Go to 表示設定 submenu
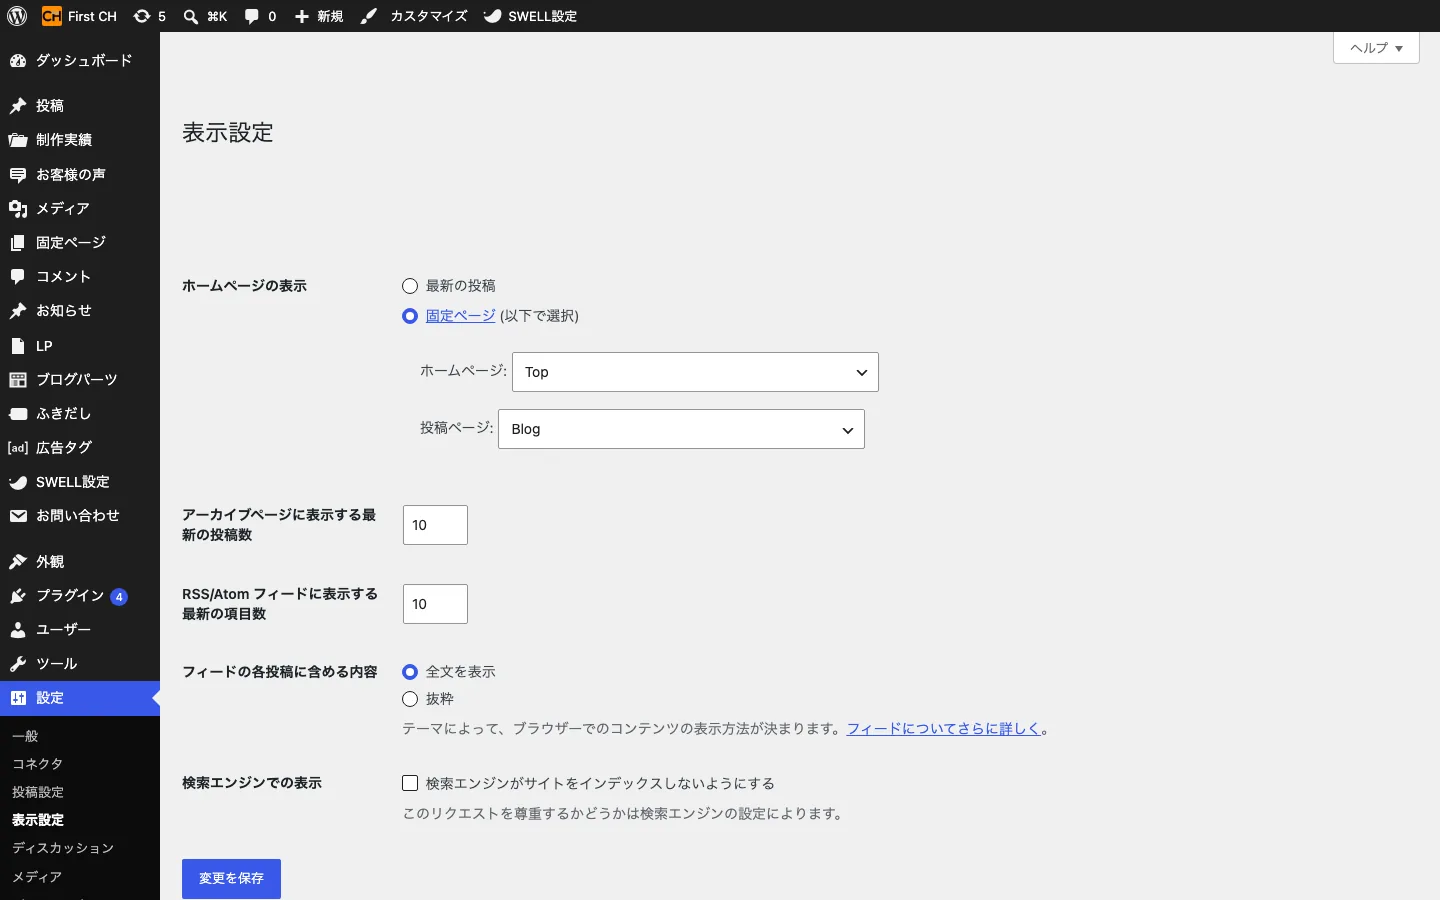Screen dimensions: 1440x900 click(x=38, y=820)
